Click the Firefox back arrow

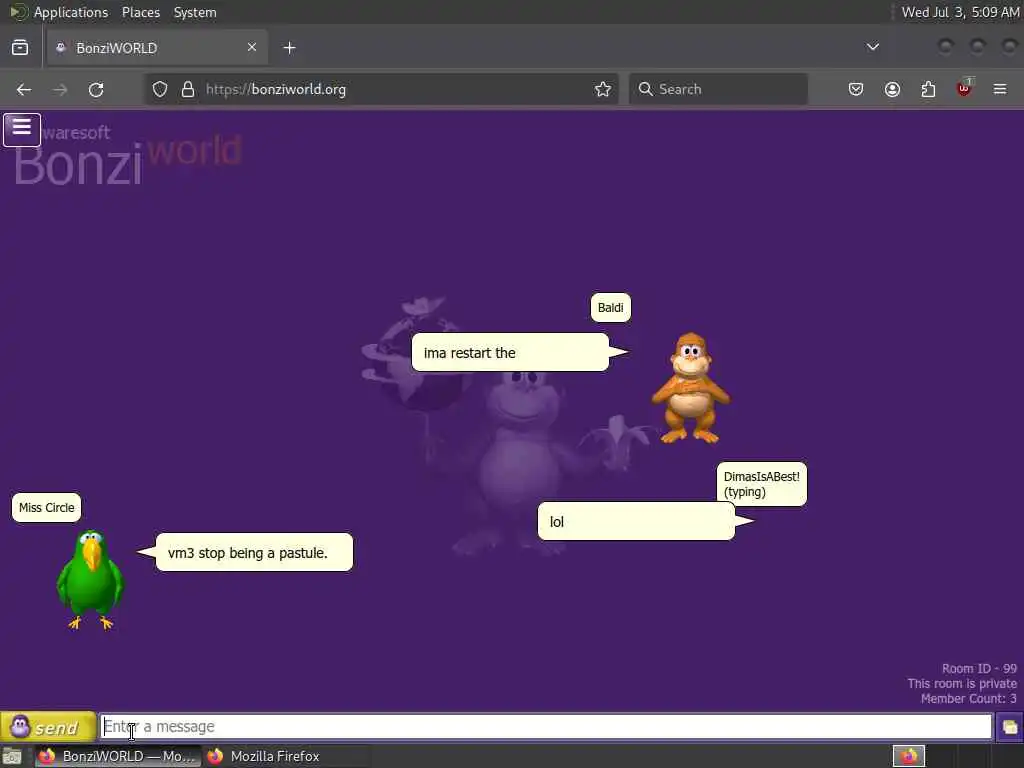24,89
